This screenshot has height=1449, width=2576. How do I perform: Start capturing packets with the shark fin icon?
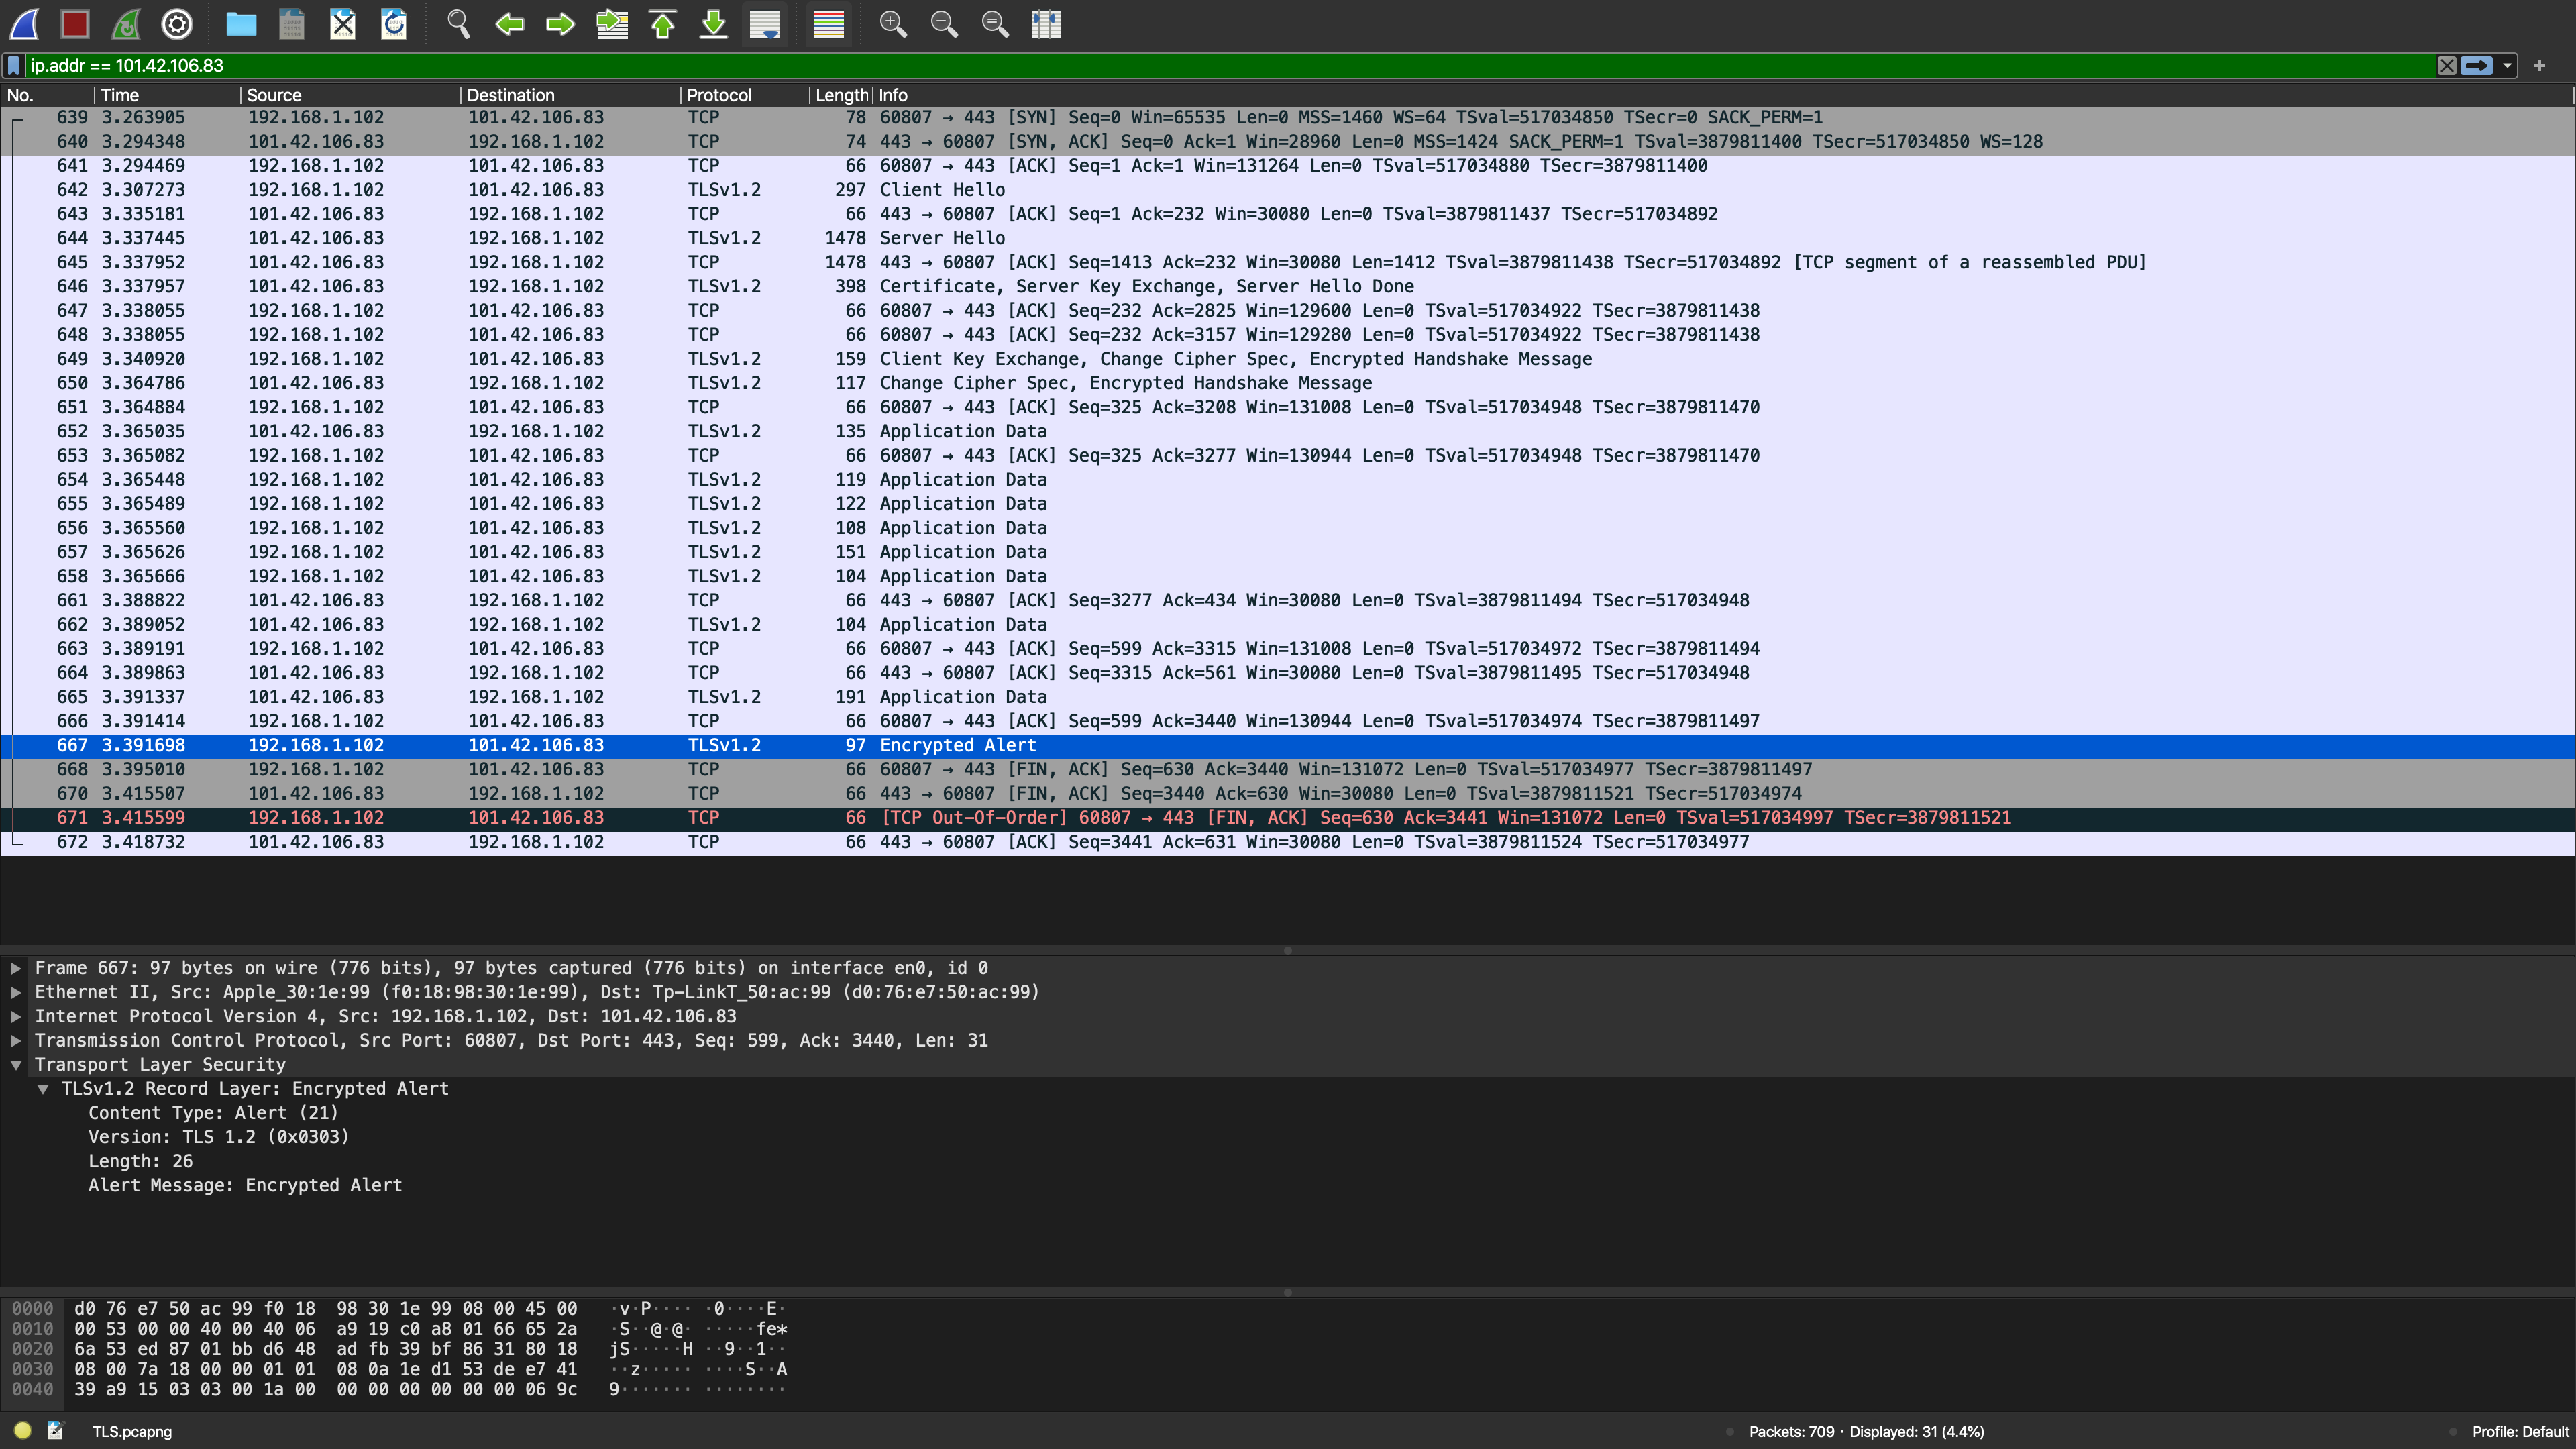click(25, 24)
